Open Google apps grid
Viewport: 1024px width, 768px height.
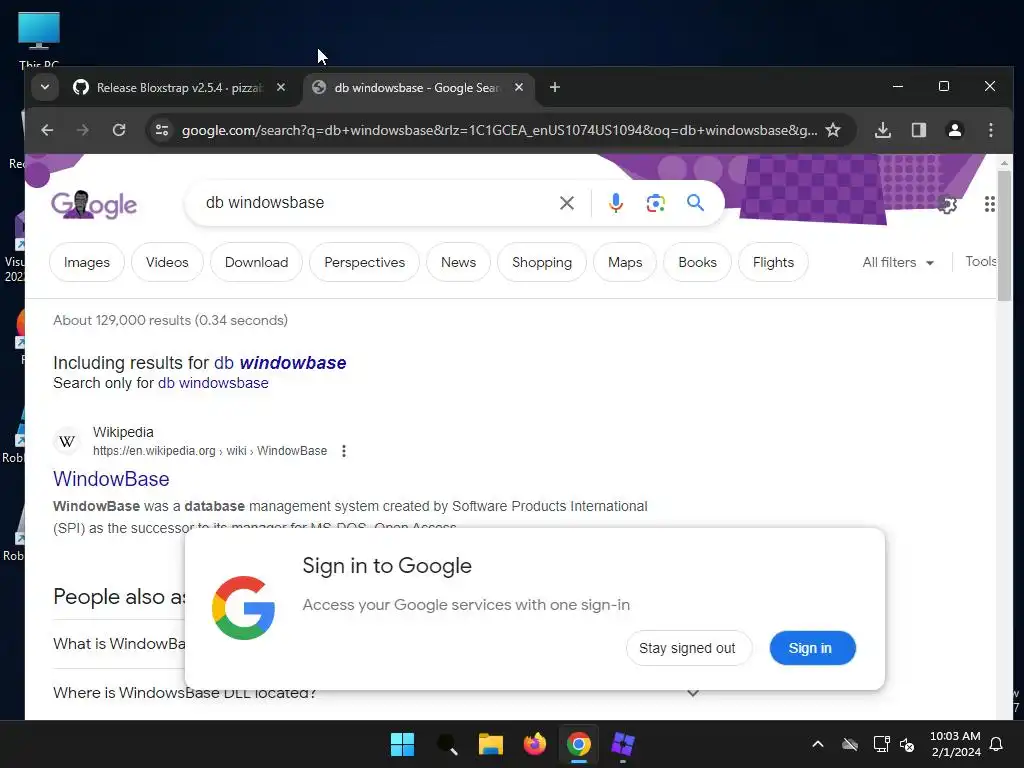click(989, 204)
